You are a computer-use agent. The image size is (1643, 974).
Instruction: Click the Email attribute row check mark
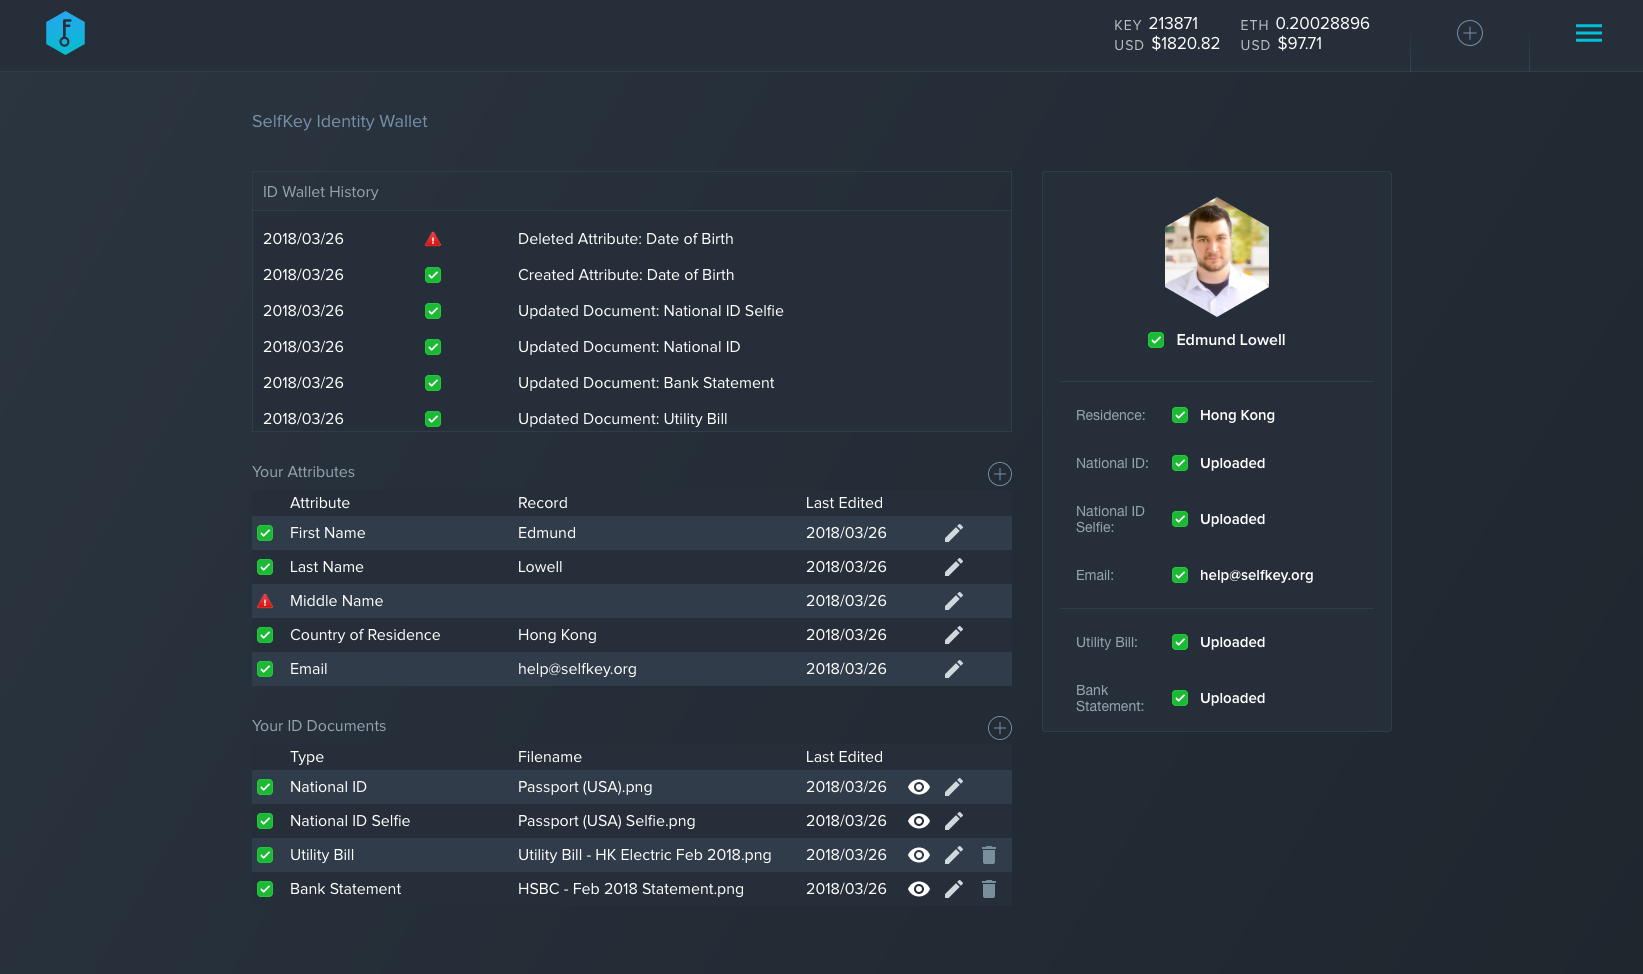[x=265, y=669]
